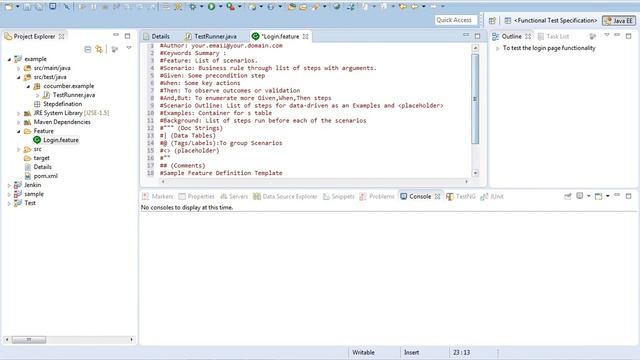Switch to the Task List tab
Image resolution: width=640 pixels, height=360 pixels.
tap(553, 36)
